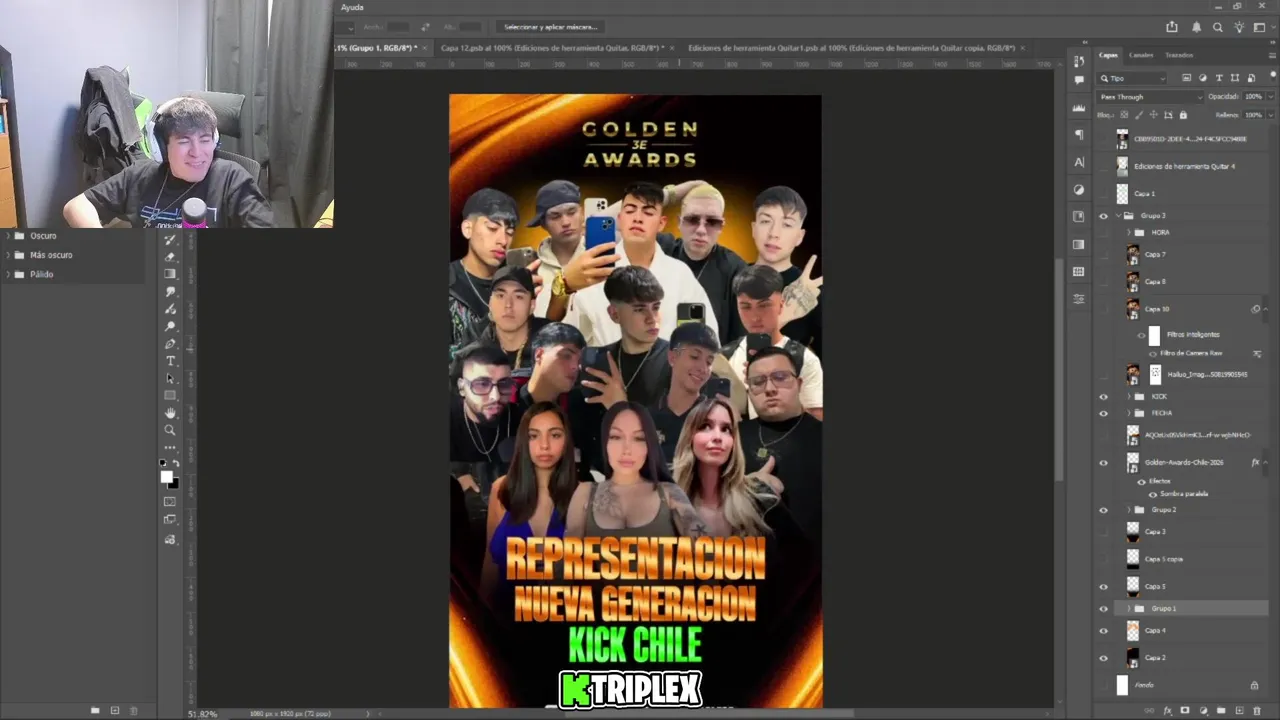The height and width of the screenshot is (720, 1280).
Task: Click Seleccionar y aplicar máscara button
Action: coord(550,27)
